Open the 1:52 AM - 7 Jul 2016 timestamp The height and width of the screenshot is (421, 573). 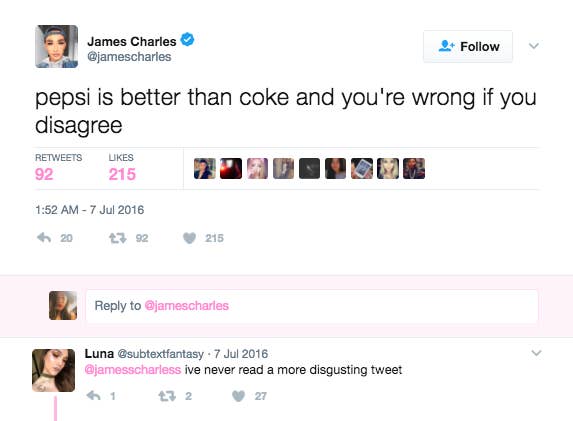pyautogui.click(x=90, y=210)
